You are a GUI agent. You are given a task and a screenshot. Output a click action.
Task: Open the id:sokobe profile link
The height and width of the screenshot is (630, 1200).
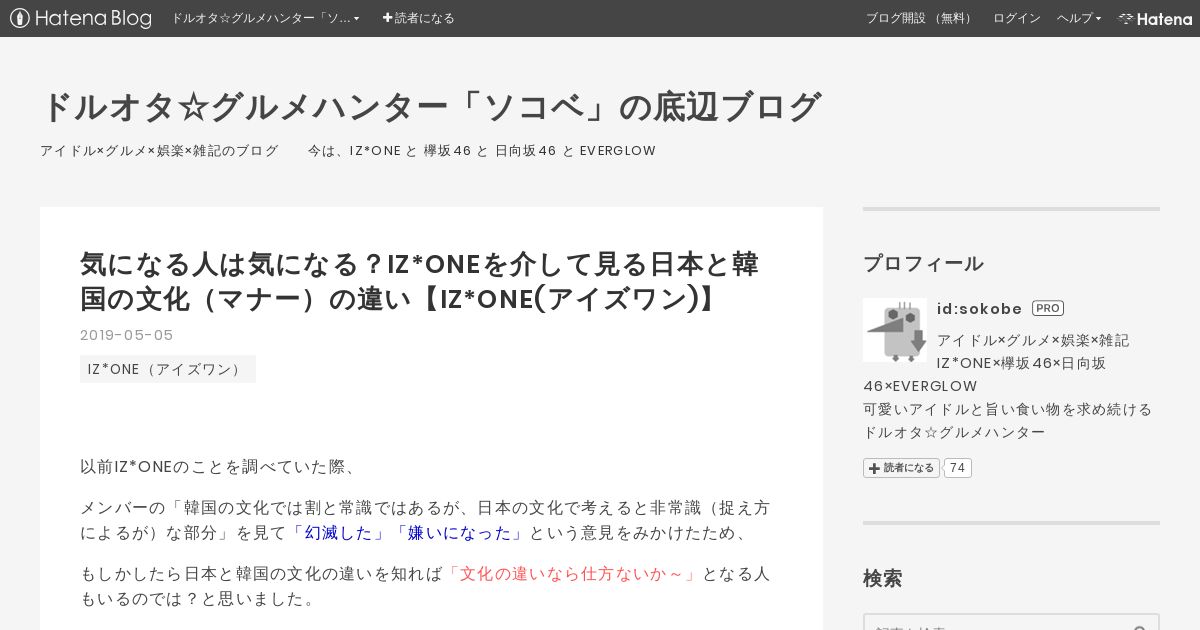point(980,308)
